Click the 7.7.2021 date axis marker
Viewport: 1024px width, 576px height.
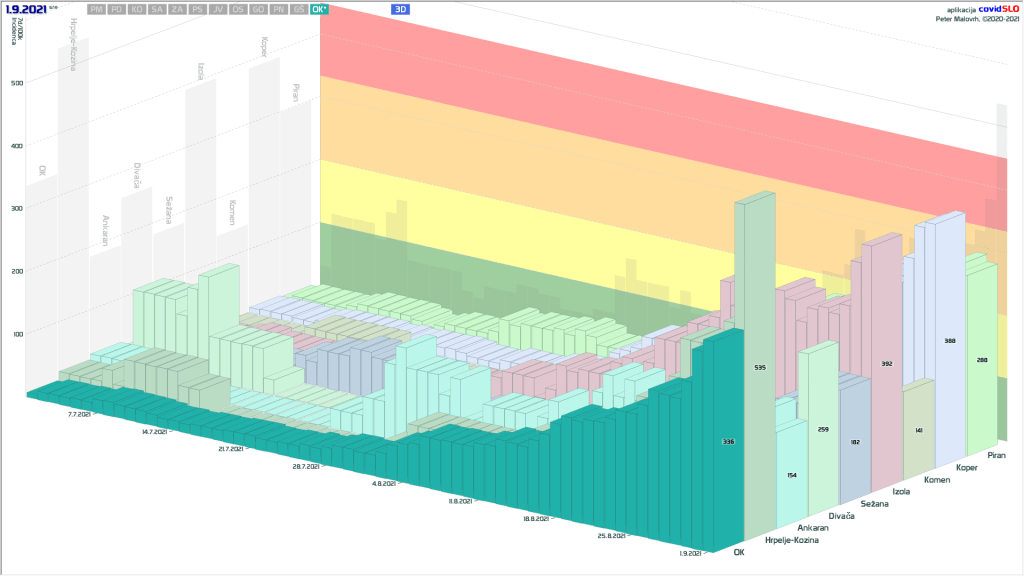coord(81,412)
